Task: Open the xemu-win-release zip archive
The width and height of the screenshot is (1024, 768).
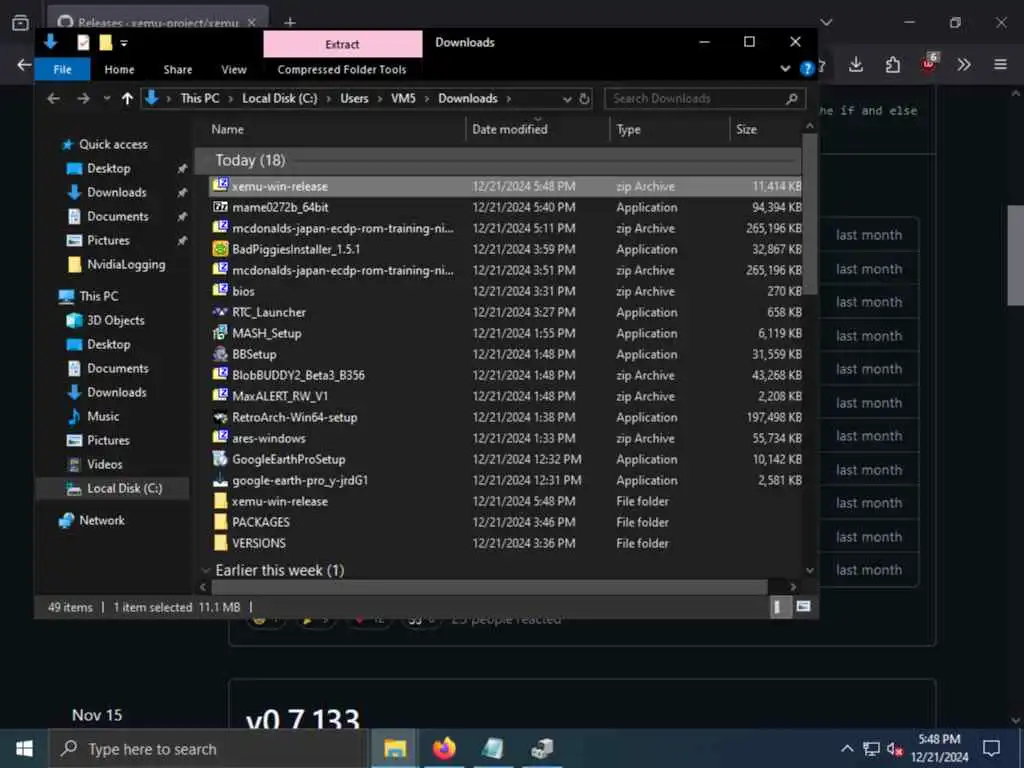Action: pos(280,186)
